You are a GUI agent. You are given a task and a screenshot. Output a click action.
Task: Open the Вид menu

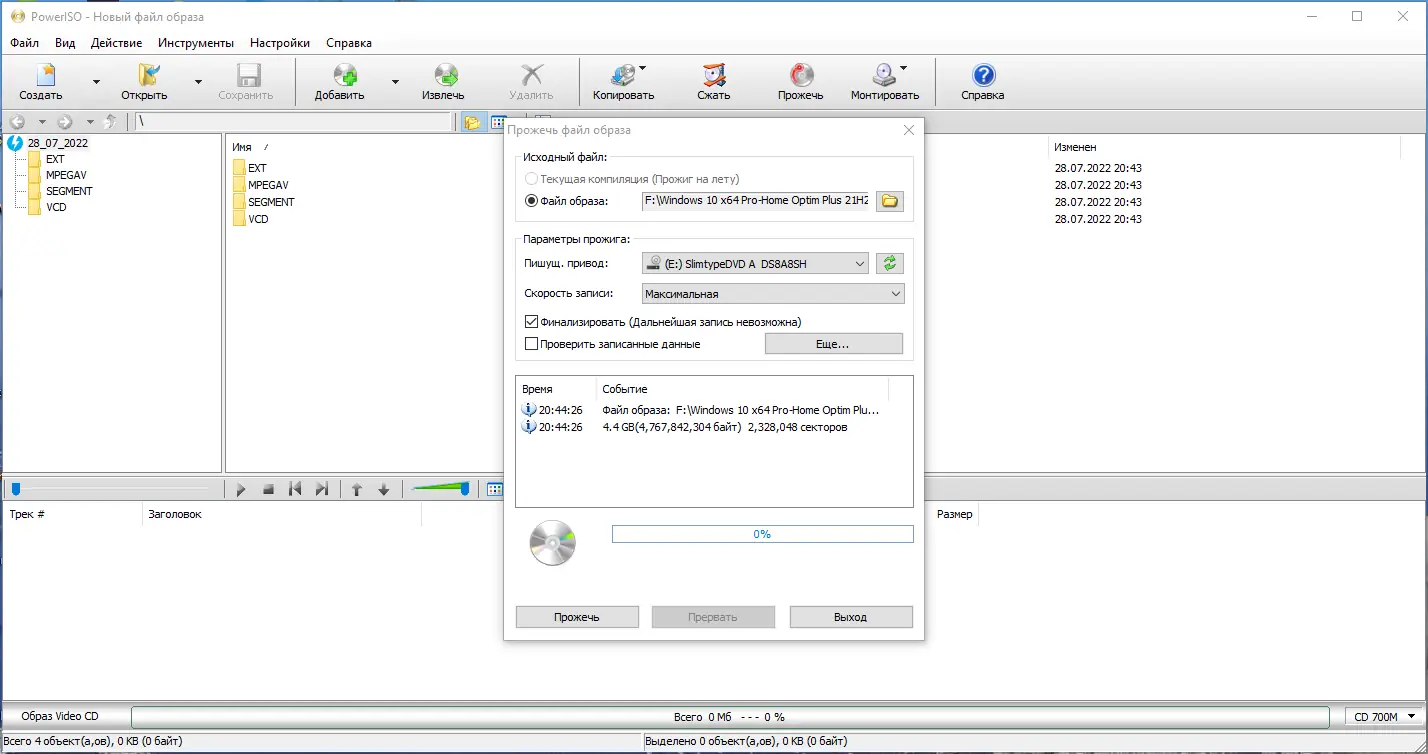click(x=65, y=43)
